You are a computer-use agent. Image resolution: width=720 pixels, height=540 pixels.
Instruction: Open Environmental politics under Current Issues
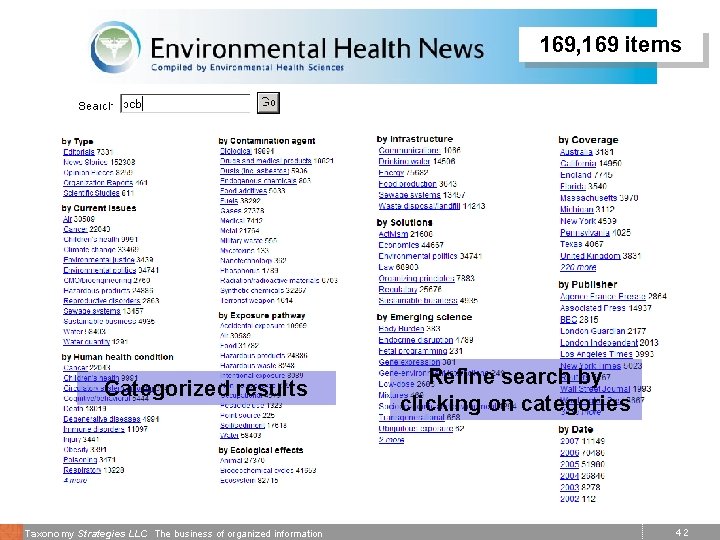[100, 270]
